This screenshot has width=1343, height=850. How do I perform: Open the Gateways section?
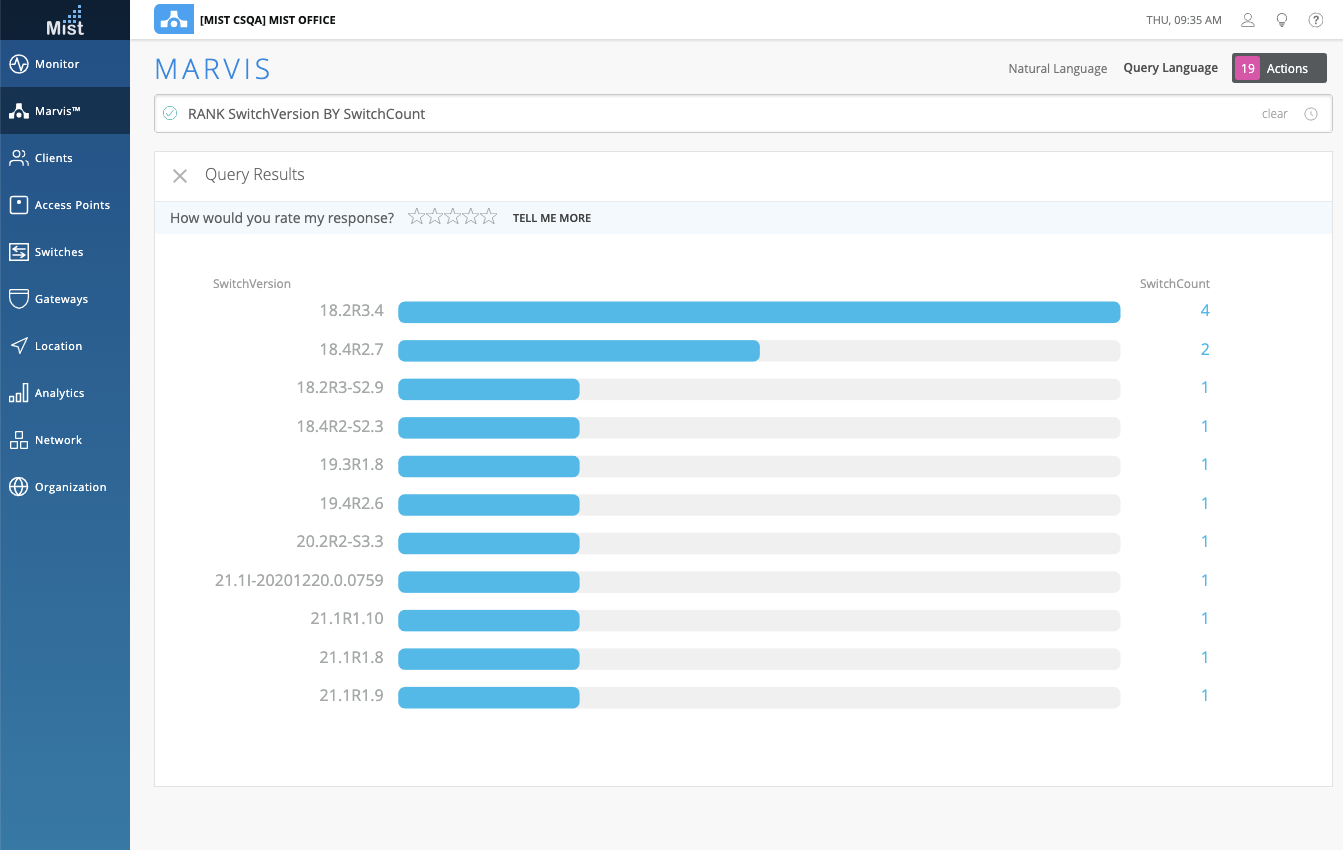61,299
